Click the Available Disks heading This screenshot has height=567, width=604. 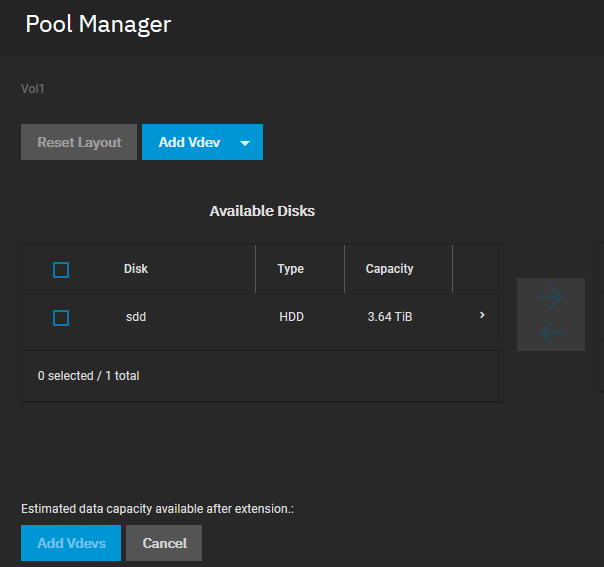click(x=262, y=211)
